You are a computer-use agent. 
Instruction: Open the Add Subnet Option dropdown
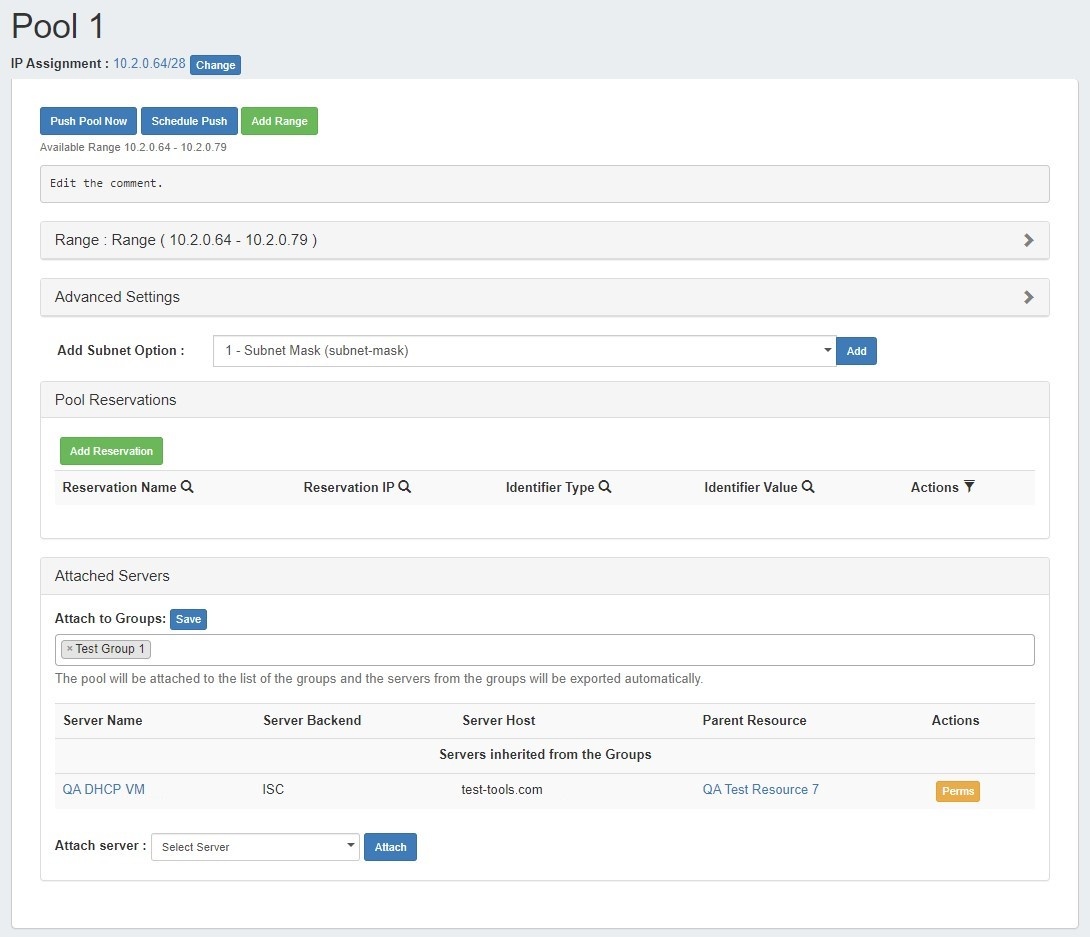pyautogui.click(x=524, y=351)
